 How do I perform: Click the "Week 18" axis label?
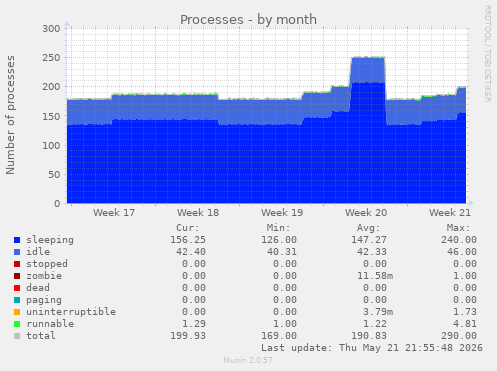[198, 213]
